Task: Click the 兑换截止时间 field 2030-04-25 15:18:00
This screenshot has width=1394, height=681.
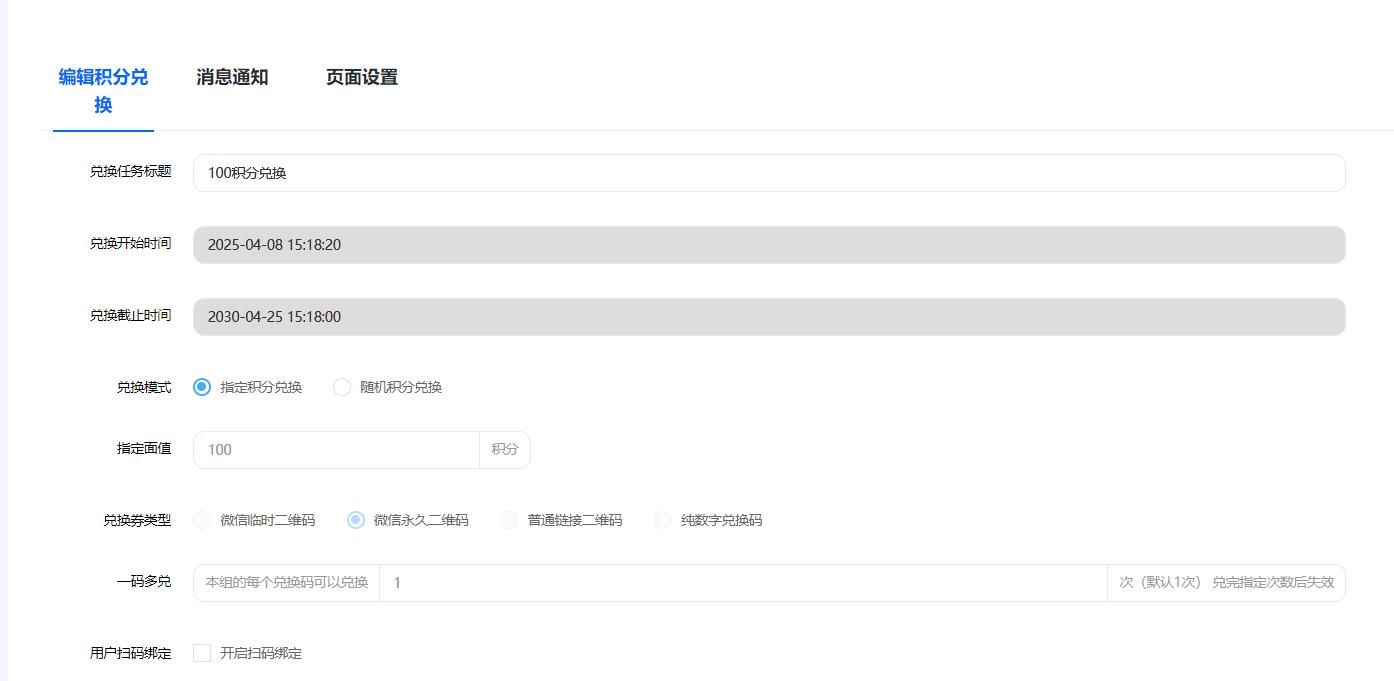Action: [x=769, y=317]
